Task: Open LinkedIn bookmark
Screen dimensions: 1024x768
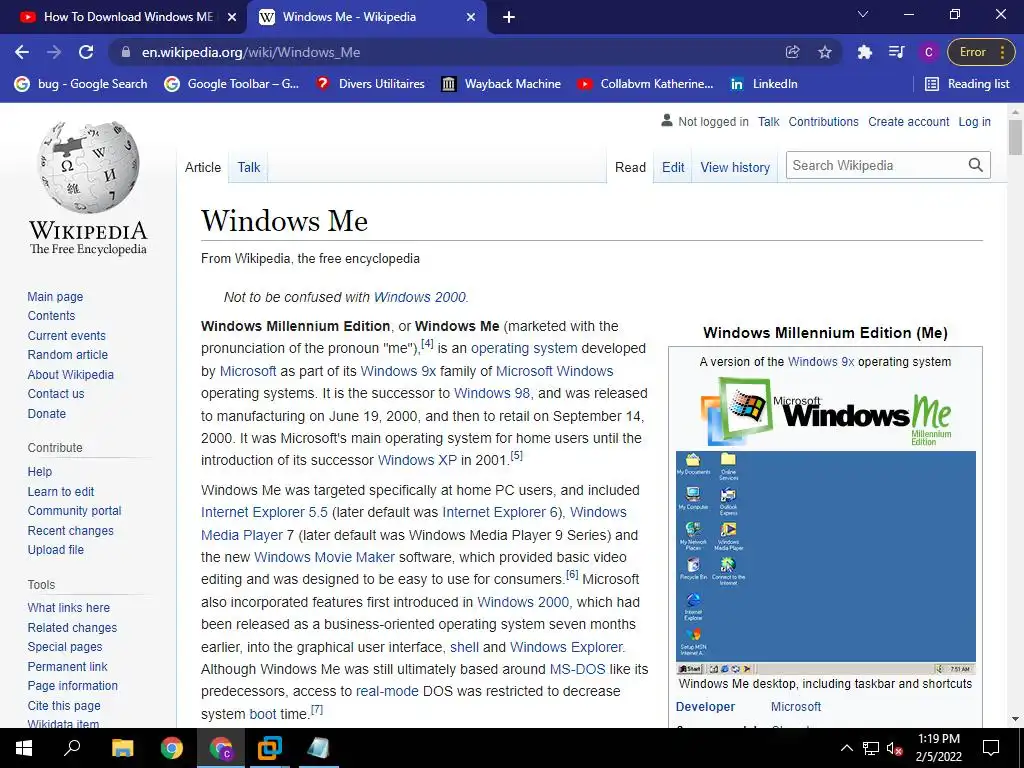Action: coord(763,84)
